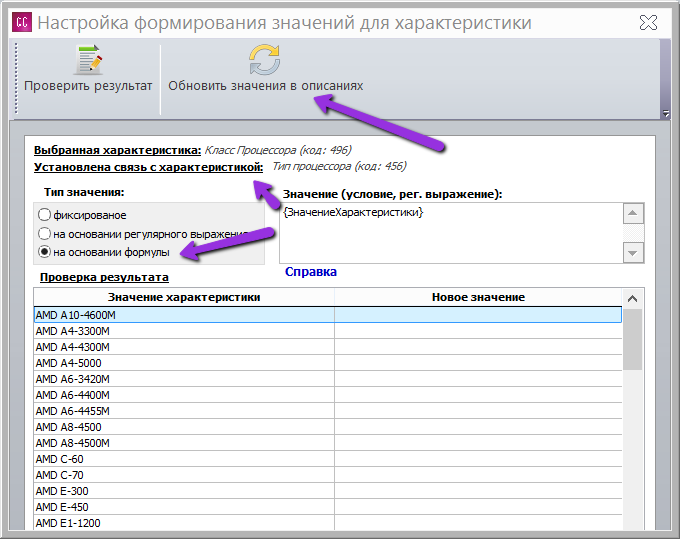Select the AMD A4-4300M row
This screenshot has height=539, width=680.
click(x=327, y=347)
